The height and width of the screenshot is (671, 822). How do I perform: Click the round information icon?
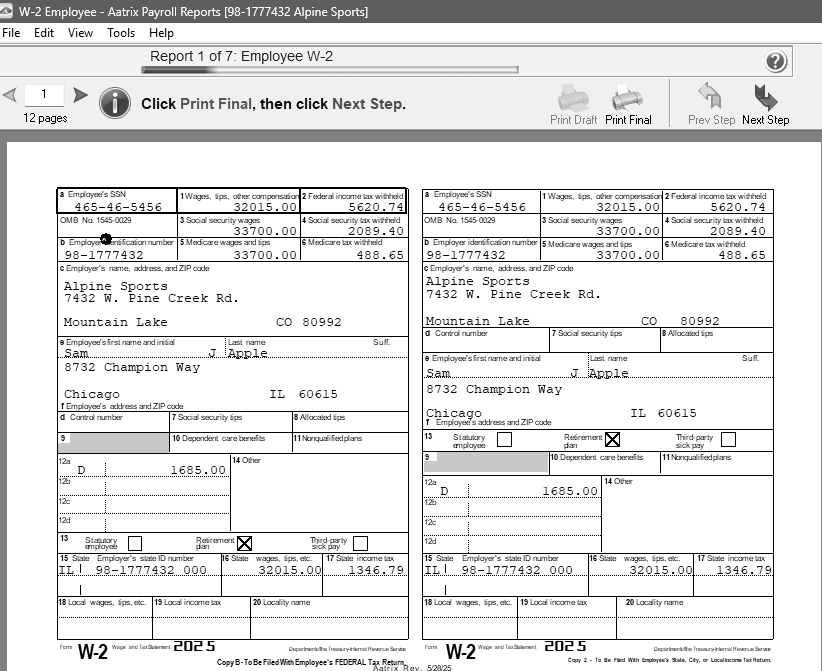pos(115,102)
